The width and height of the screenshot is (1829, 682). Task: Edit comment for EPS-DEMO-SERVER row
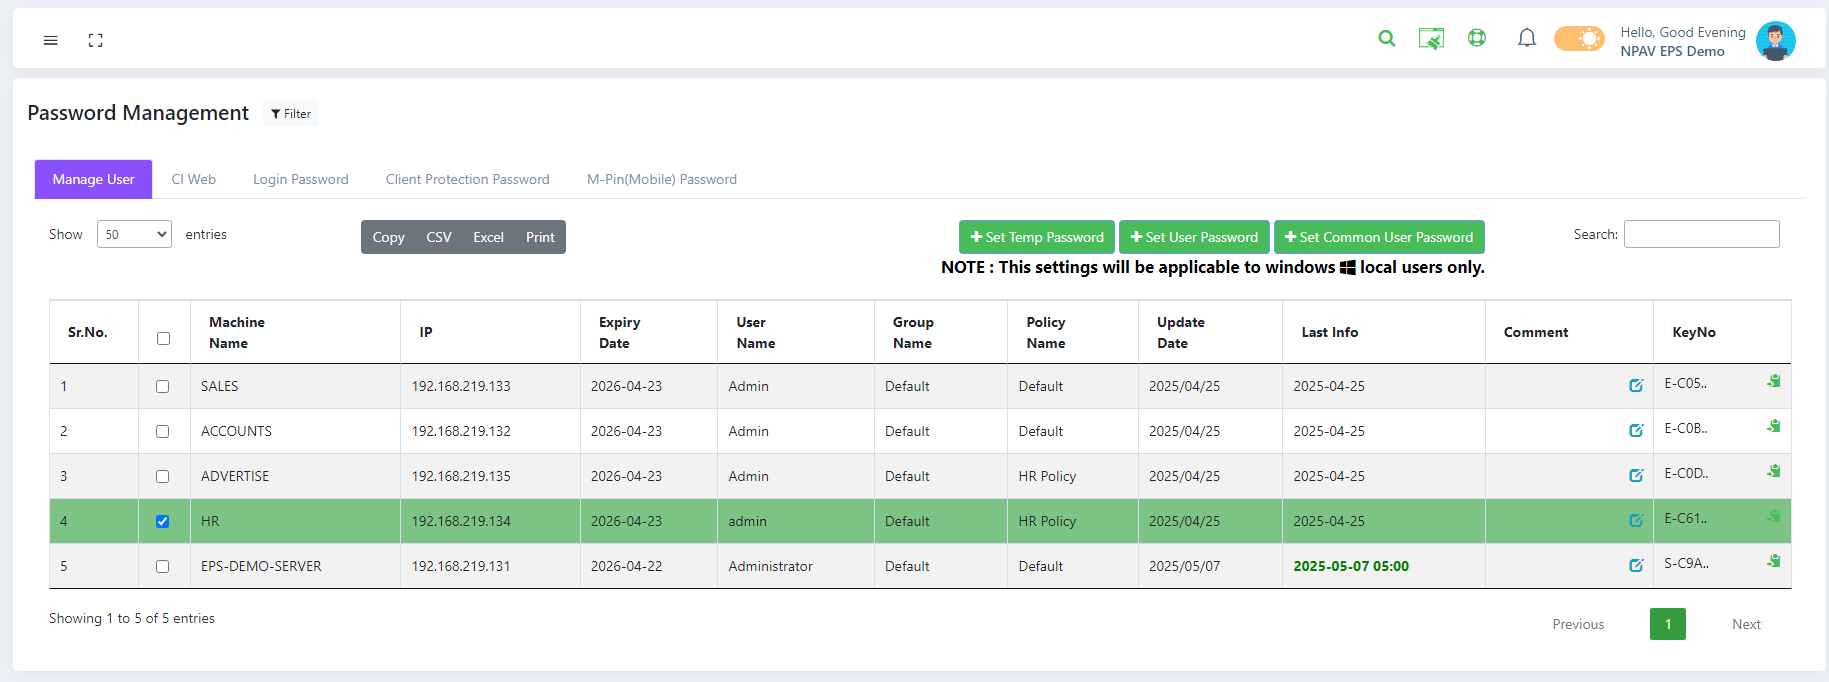tap(1636, 565)
